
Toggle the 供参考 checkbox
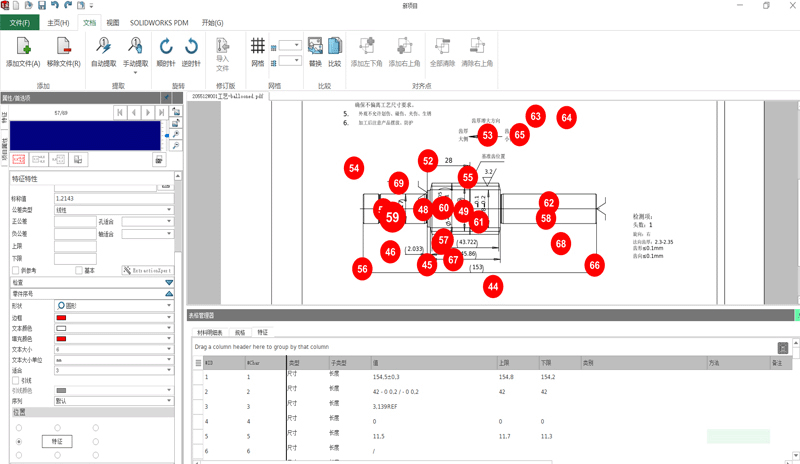coord(16,270)
